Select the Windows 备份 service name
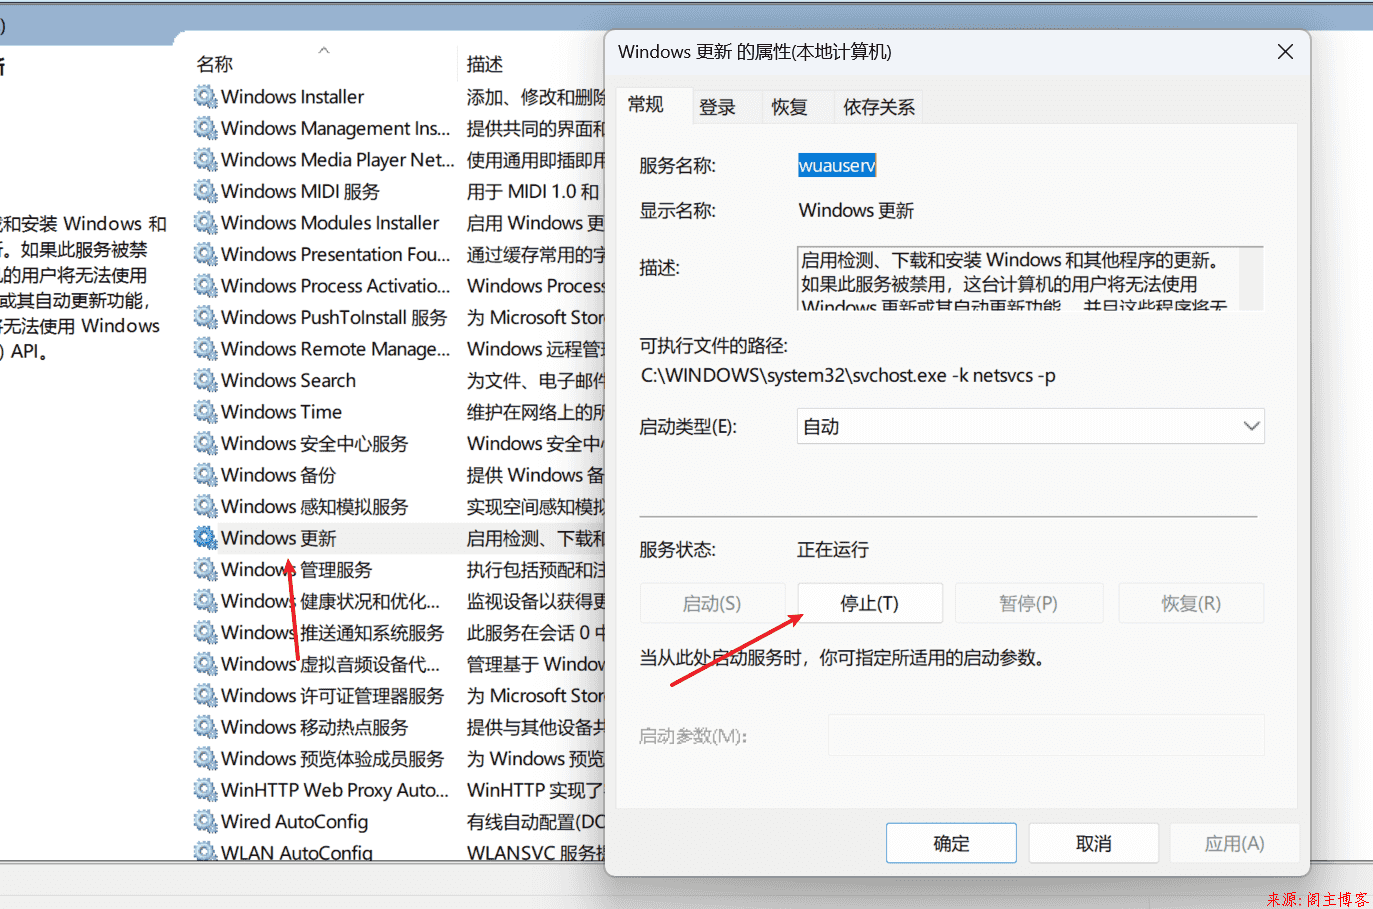Viewport: 1373px width, 909px height. [278, 475]
